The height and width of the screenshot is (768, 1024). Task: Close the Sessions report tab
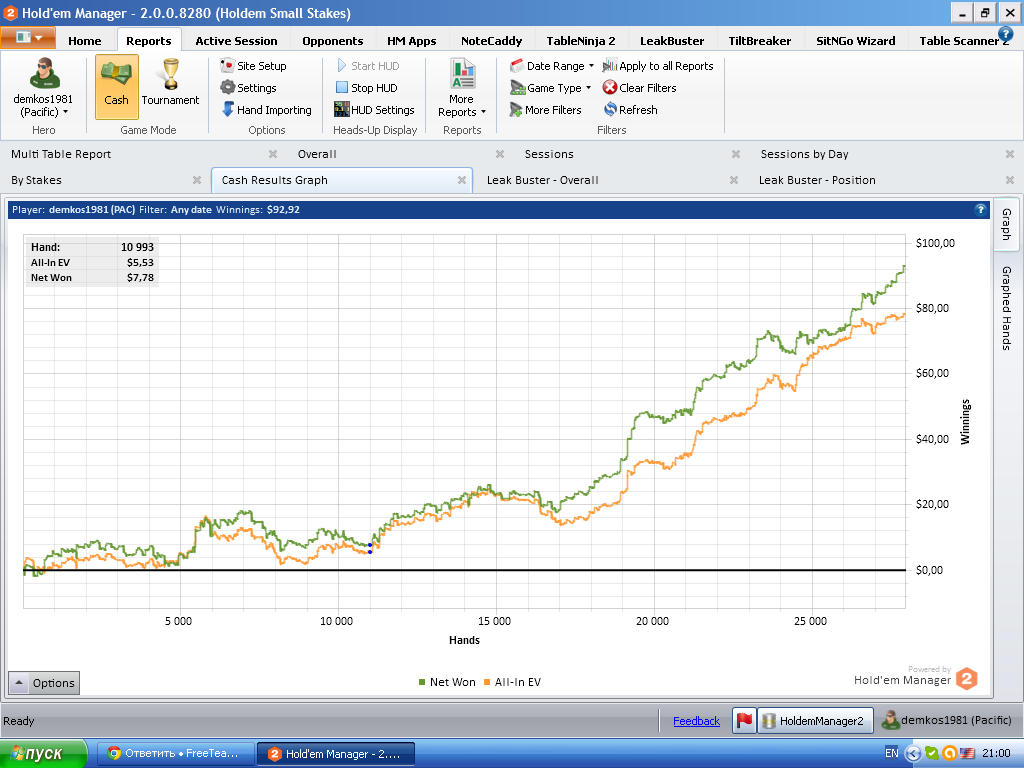(736, 154)
